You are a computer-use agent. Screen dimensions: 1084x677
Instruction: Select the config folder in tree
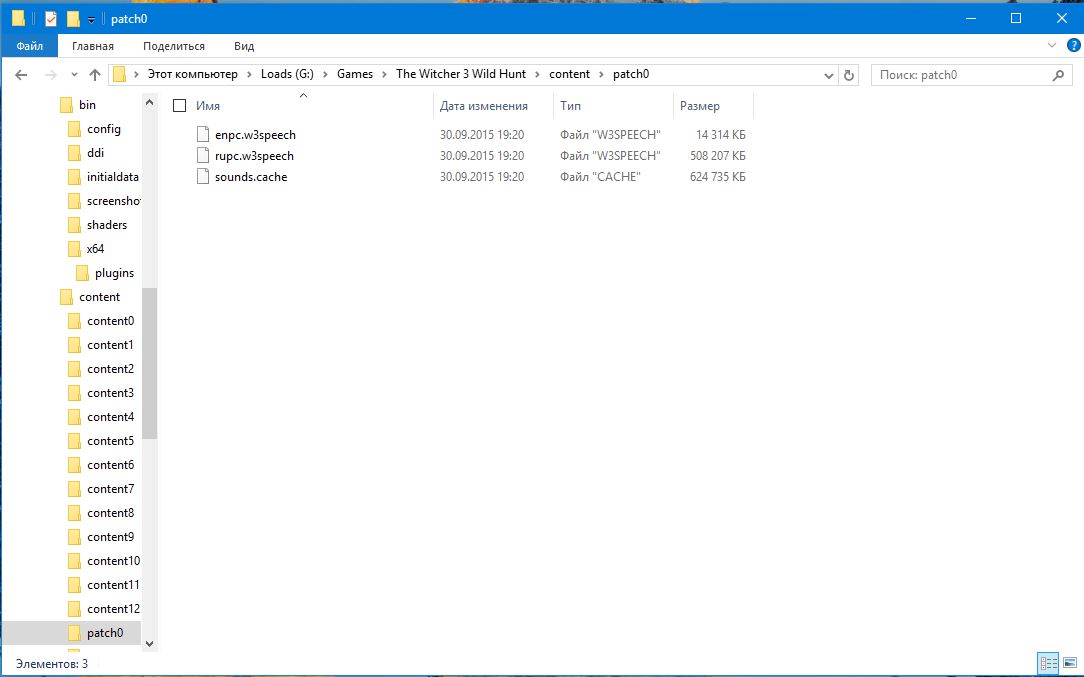point(104,129)
